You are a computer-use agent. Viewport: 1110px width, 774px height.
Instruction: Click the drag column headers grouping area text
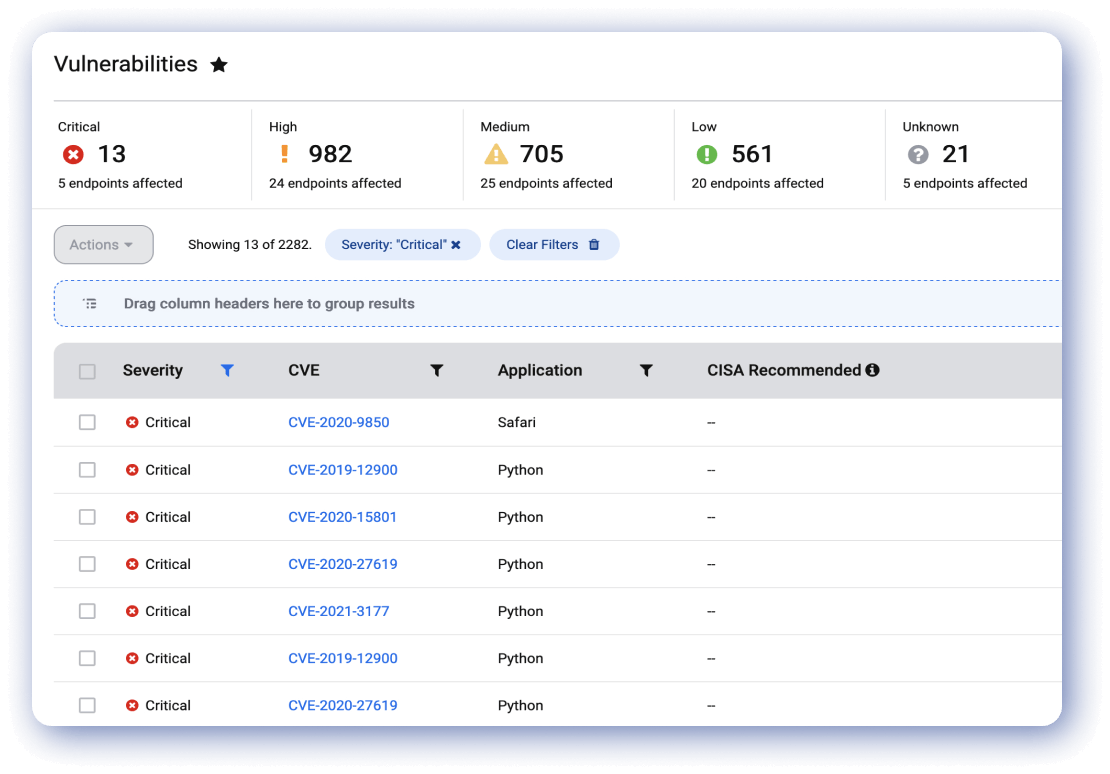click(269, 304)
